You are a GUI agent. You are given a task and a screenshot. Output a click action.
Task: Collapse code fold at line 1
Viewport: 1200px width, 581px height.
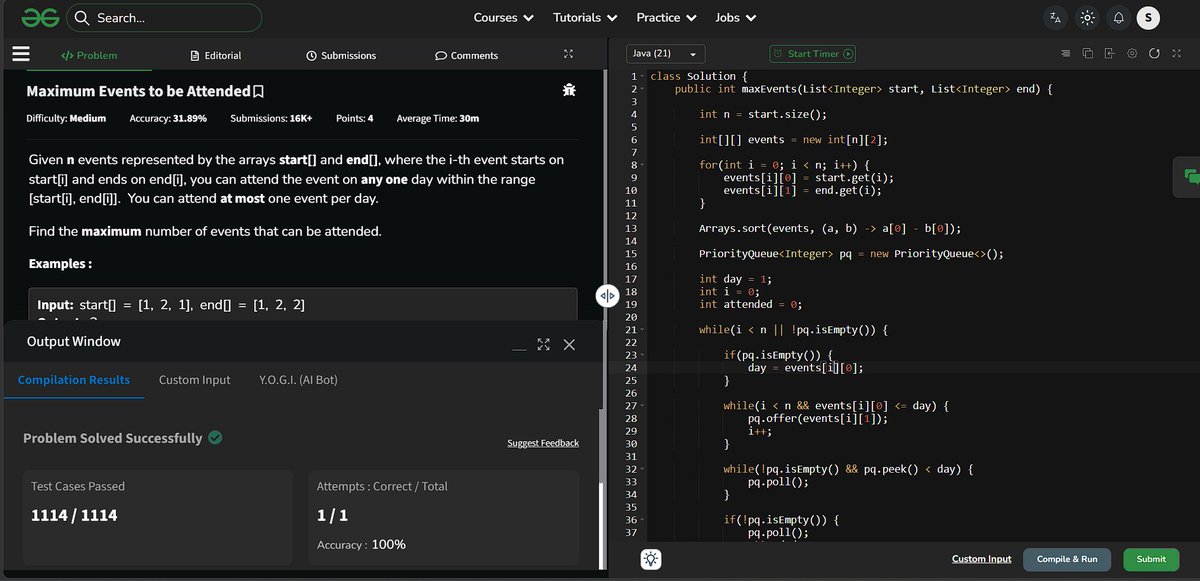(643, 77)
